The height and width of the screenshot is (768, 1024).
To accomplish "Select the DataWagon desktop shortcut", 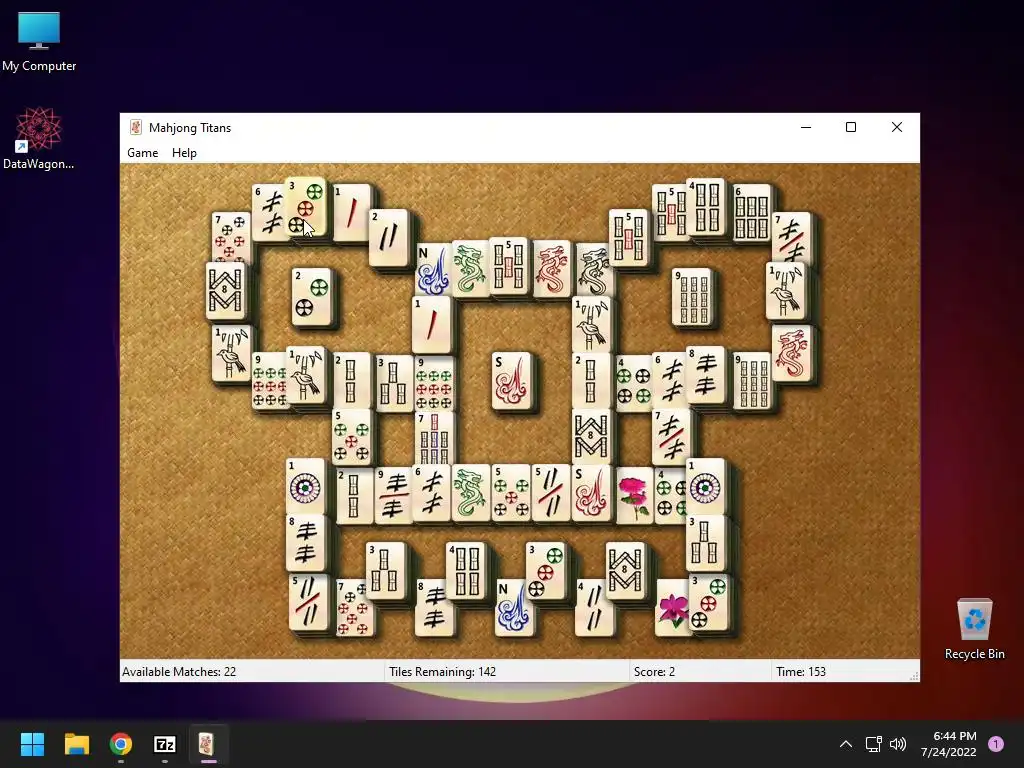I will 39,138.
